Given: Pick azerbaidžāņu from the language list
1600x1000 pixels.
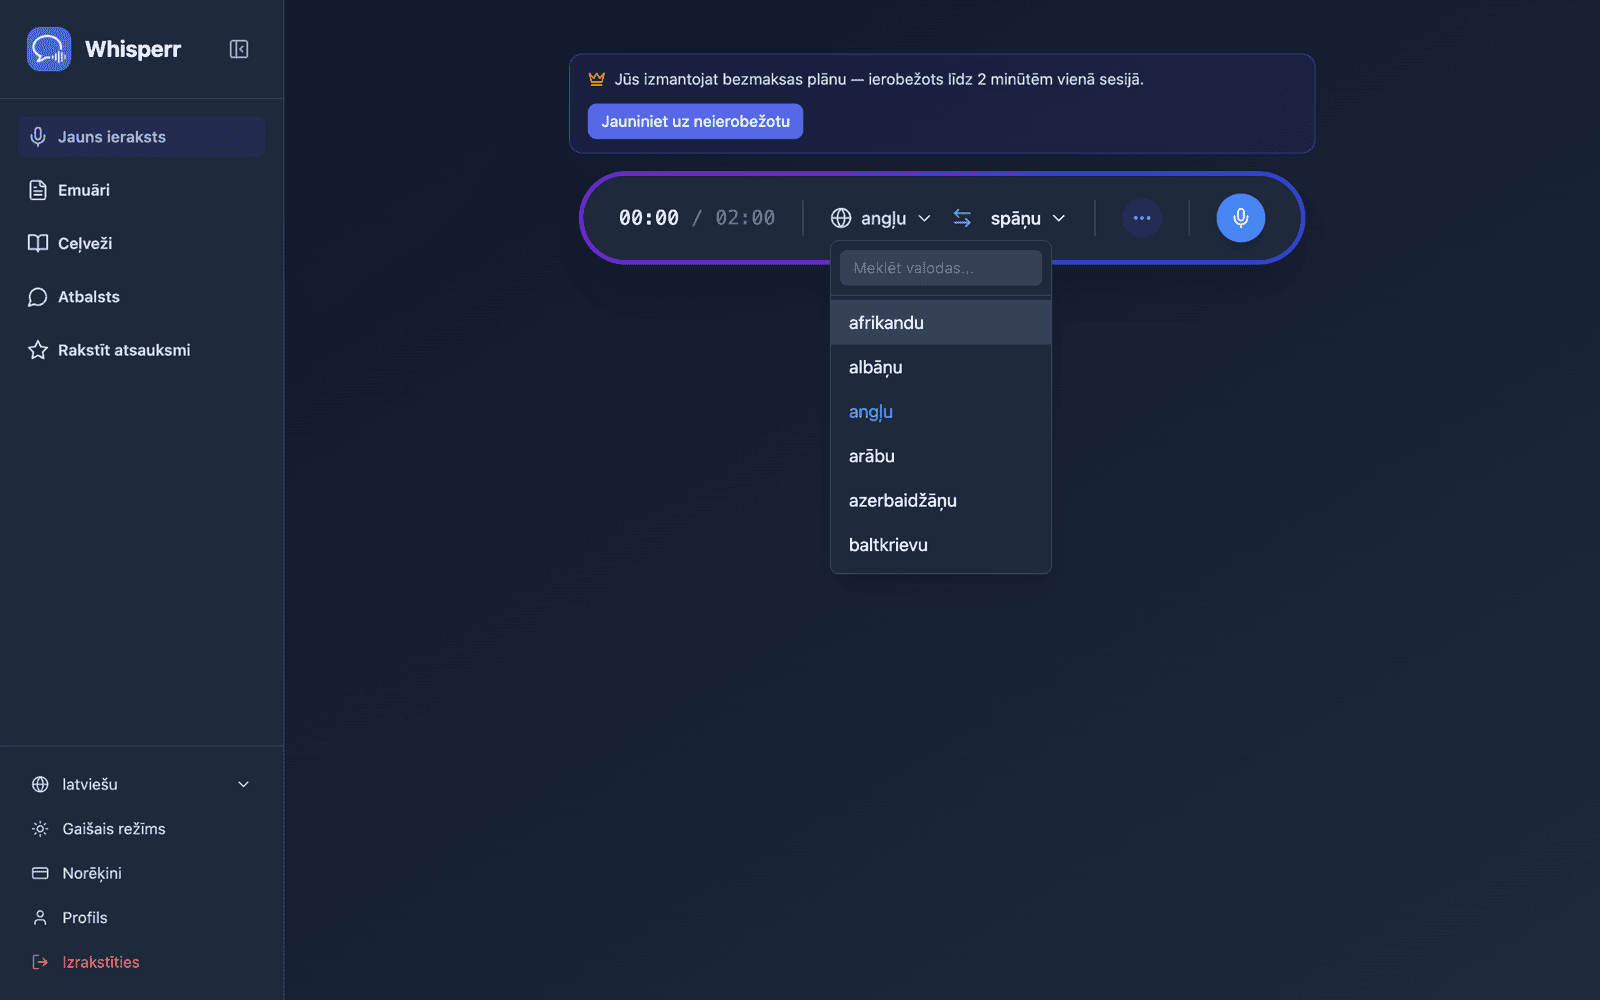Looking at the screenshot, I should [941, 500].
